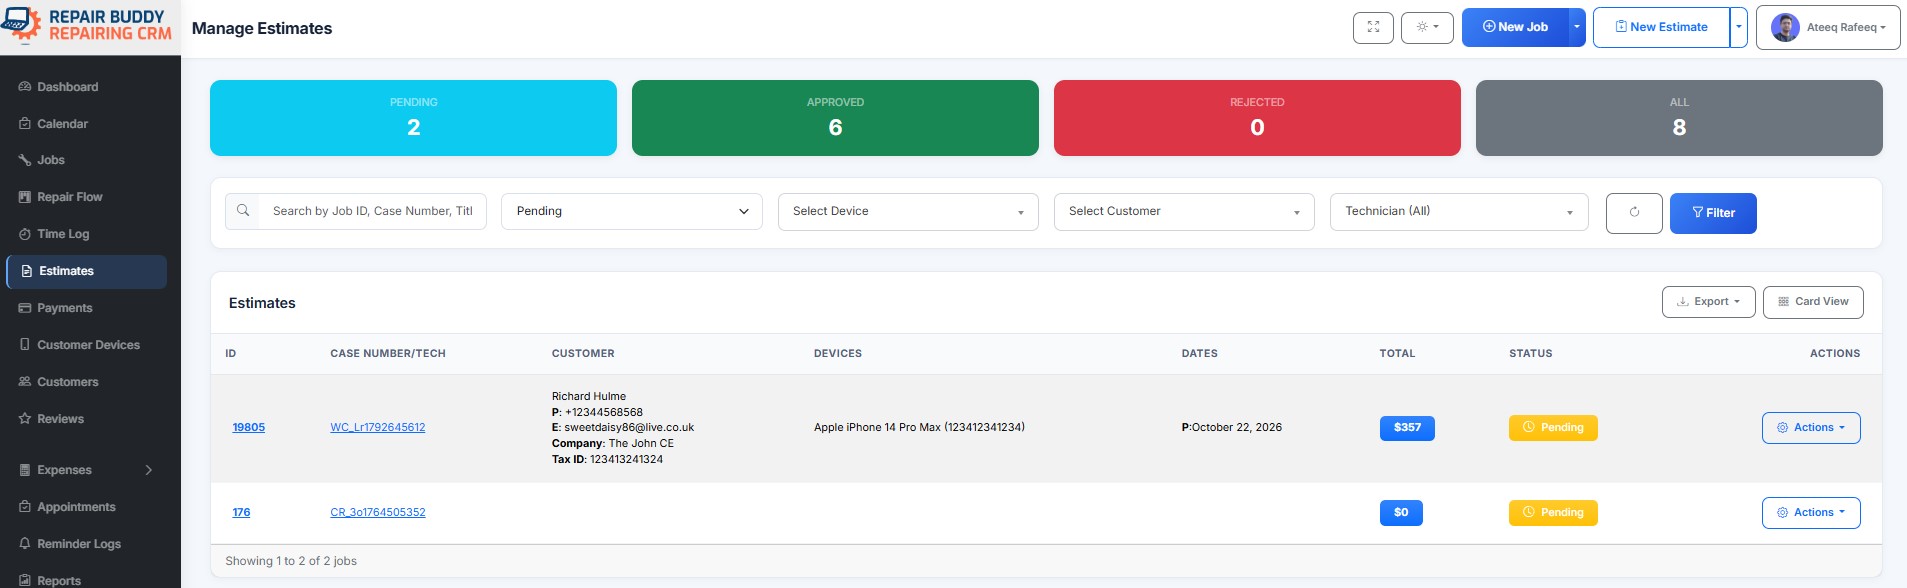Click the All estimates summary card
This screenshot has height=588, width=1907.
(1679, 118)
